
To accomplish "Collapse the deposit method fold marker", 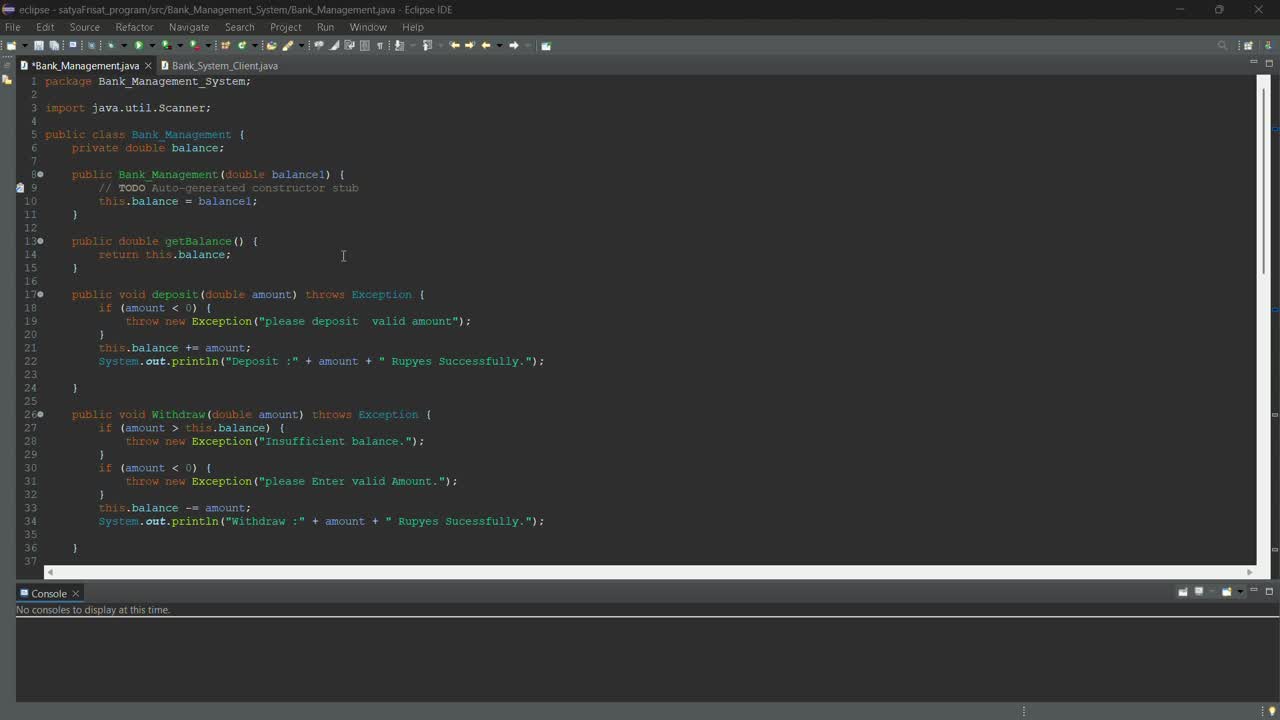I will [40, 294].
